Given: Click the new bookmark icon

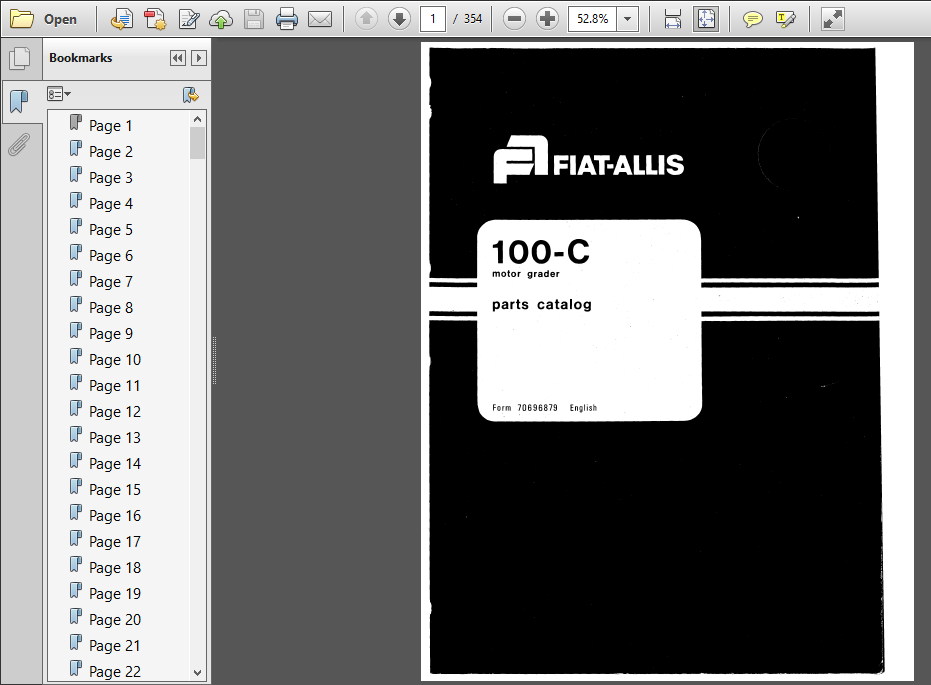Looking at the screenshot, I should 191,94.
